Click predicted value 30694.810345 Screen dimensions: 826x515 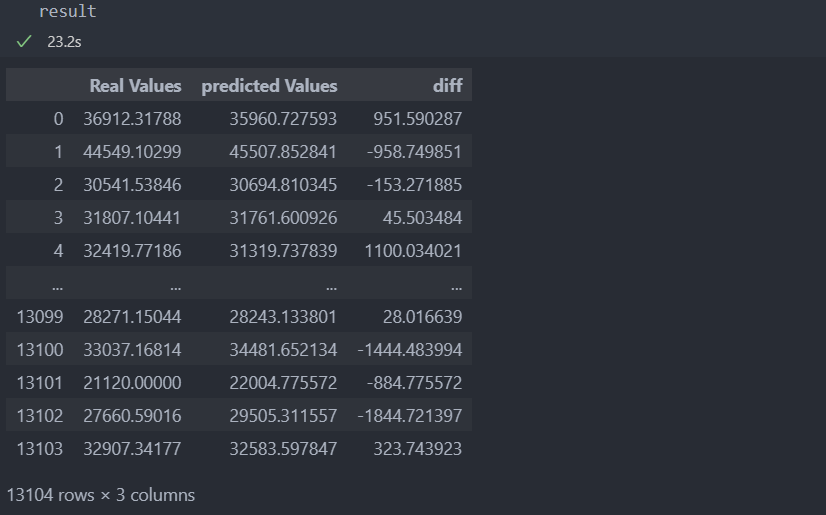[x=283, y=185]
